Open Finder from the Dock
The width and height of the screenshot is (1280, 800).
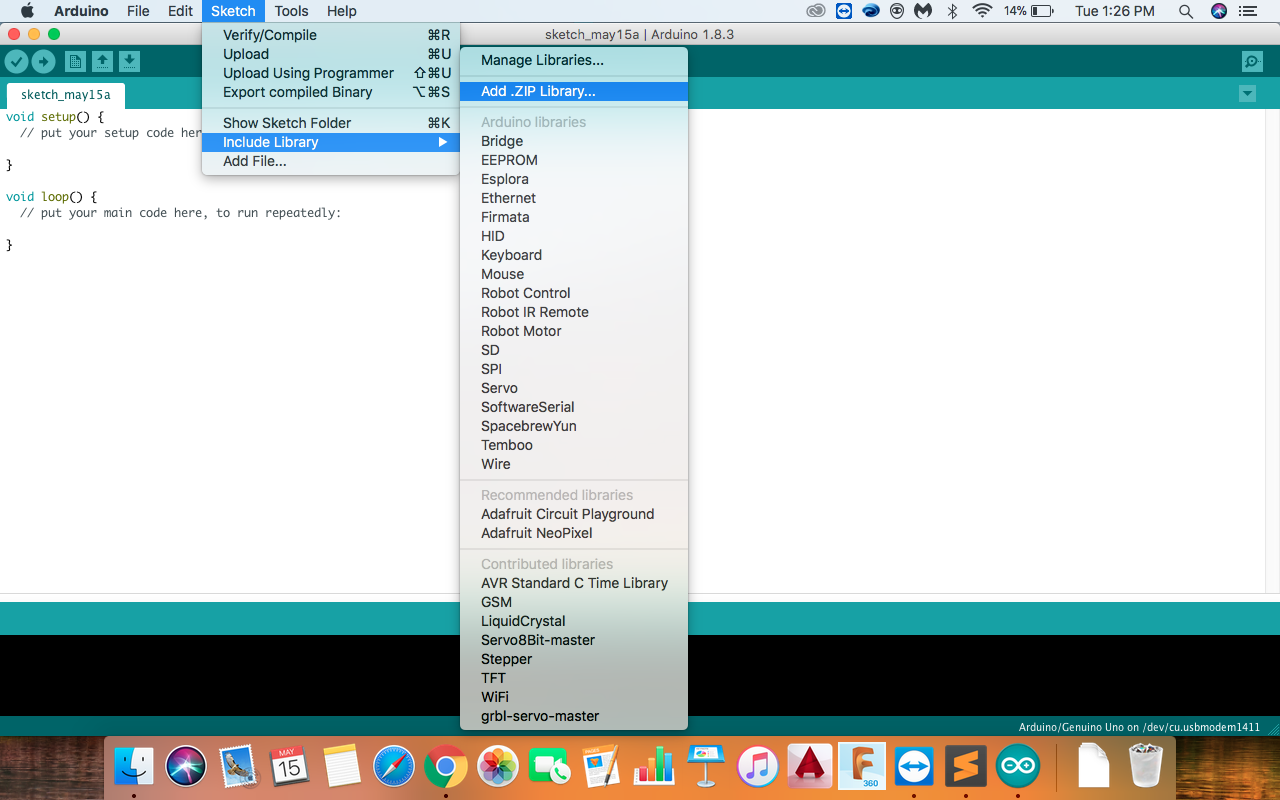[x=134, y=767]
